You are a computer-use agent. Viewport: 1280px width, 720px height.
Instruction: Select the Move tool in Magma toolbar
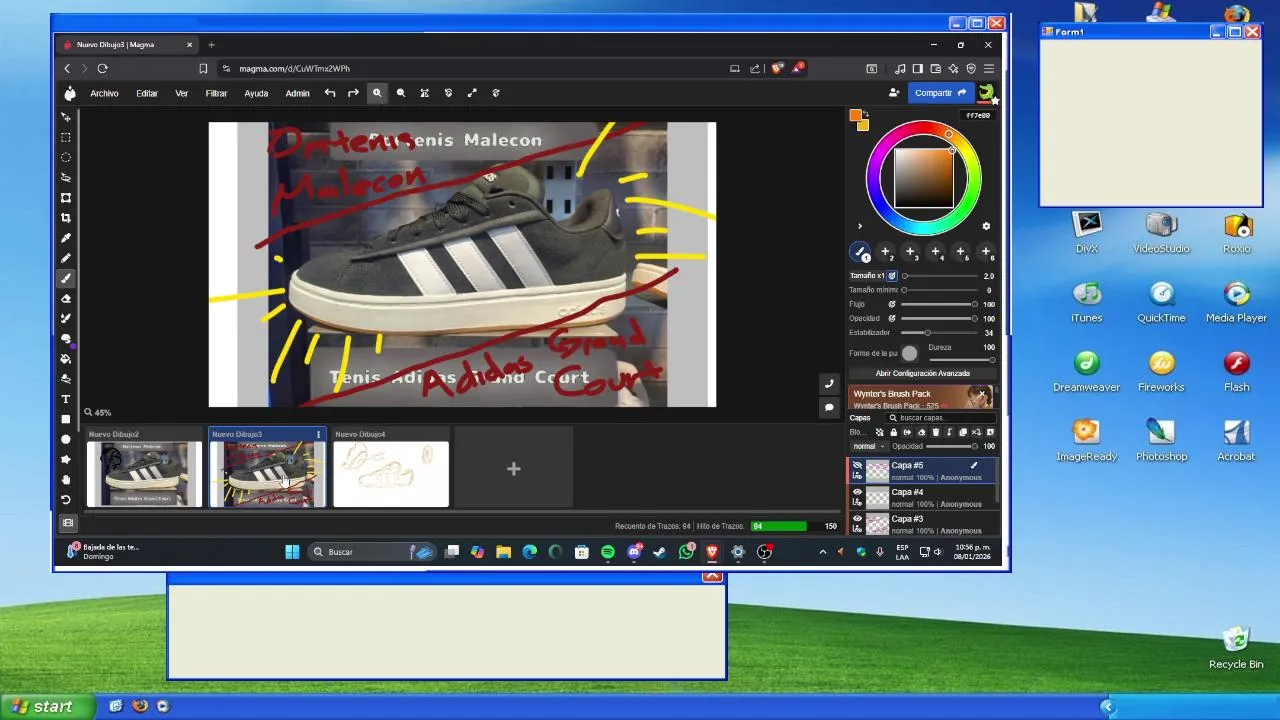tap(66, 117)
